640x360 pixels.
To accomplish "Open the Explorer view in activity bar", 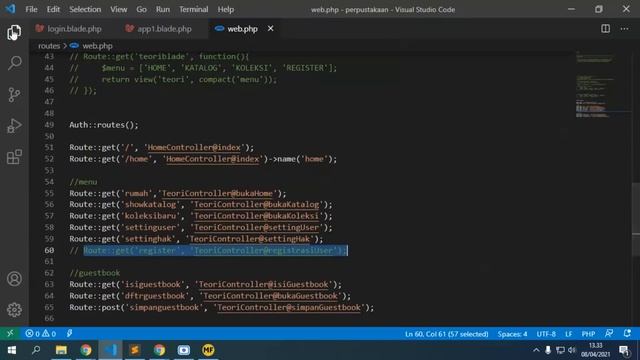I will [14, 32].
